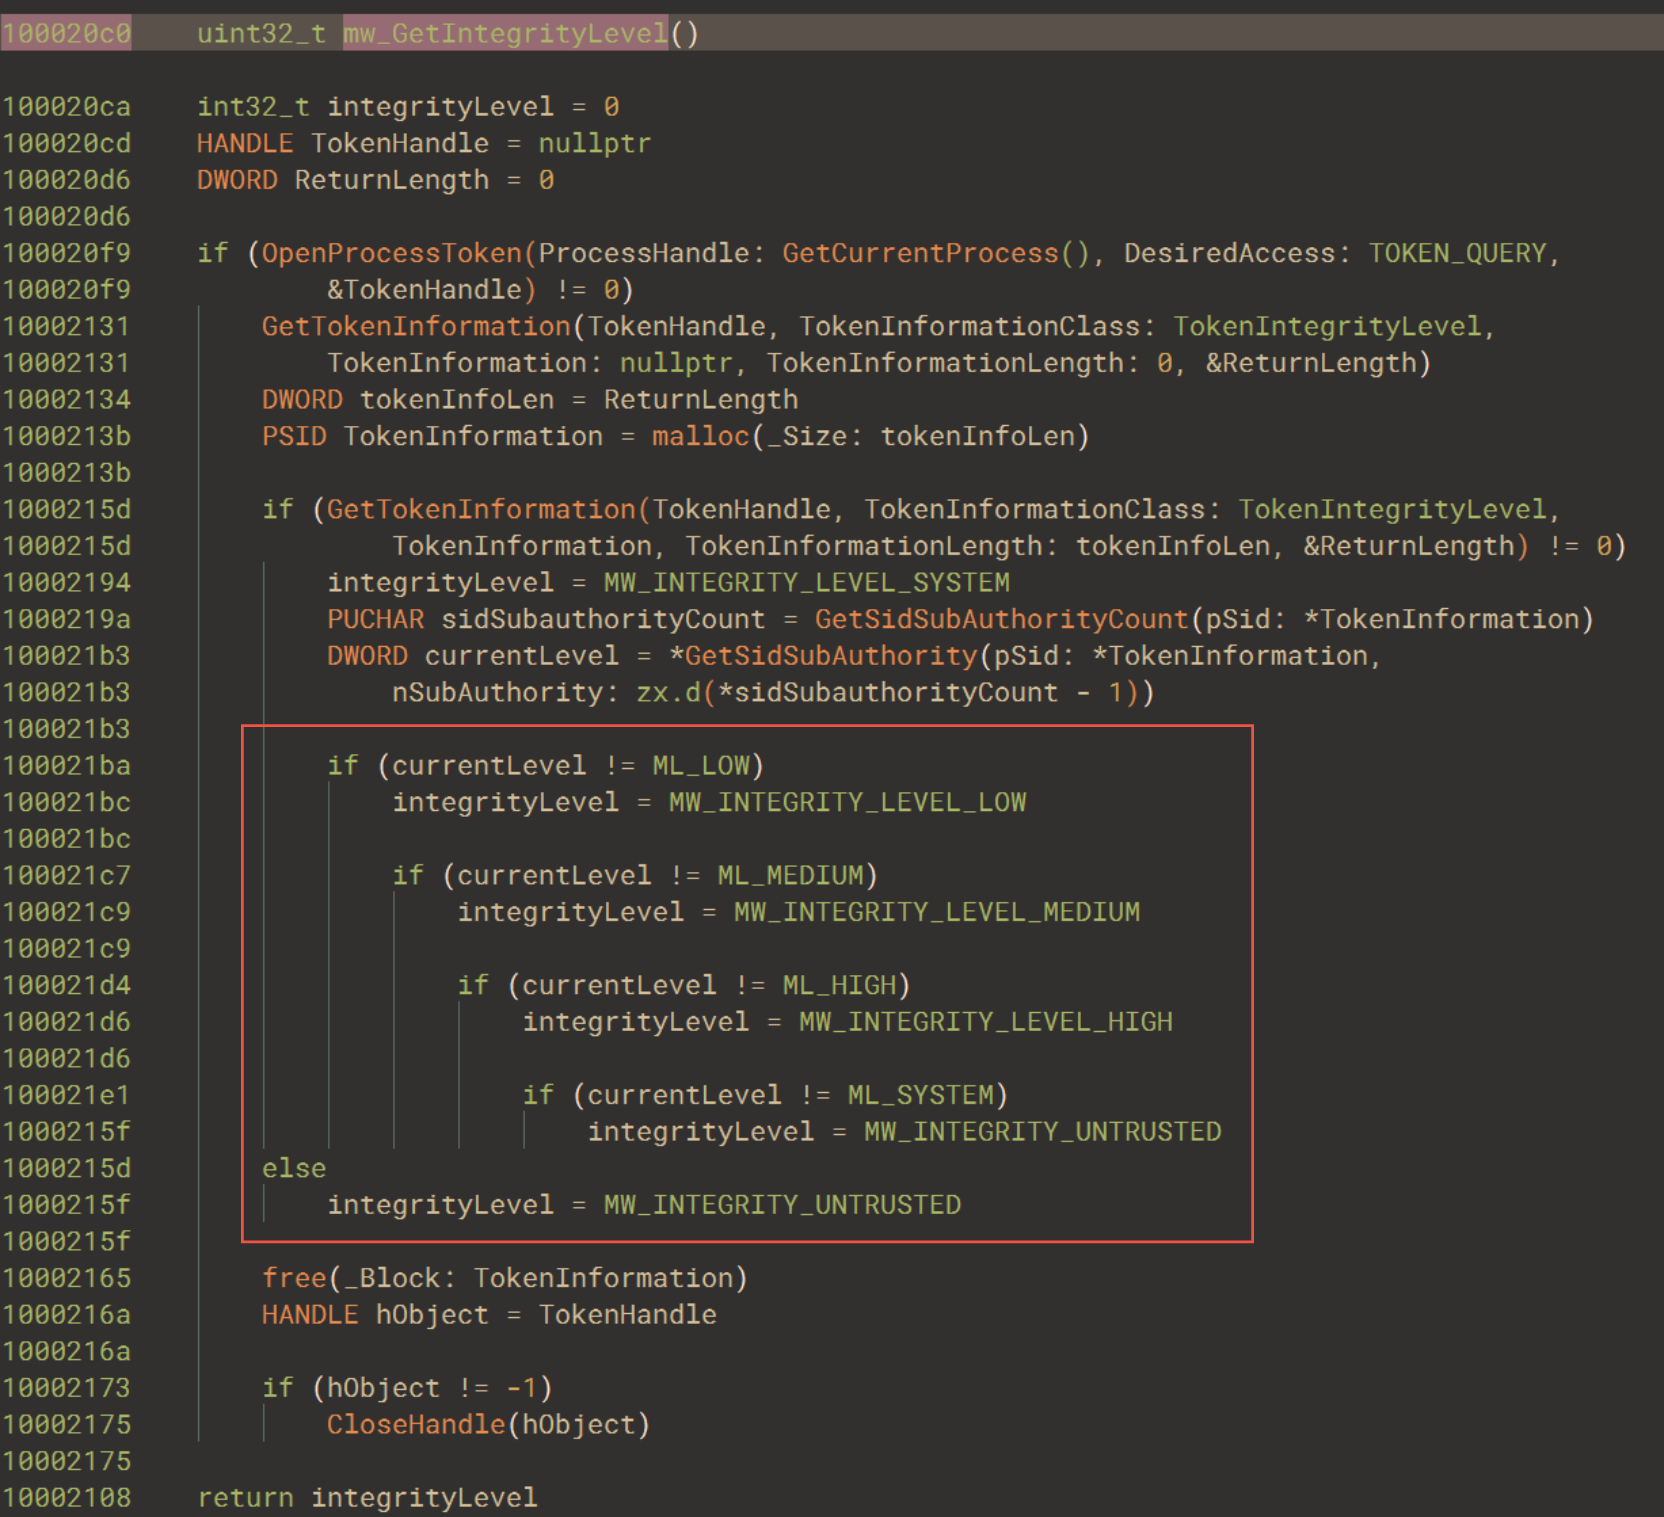
Task: Click address 100020c0 in the header line
Action: click(65, 33)
